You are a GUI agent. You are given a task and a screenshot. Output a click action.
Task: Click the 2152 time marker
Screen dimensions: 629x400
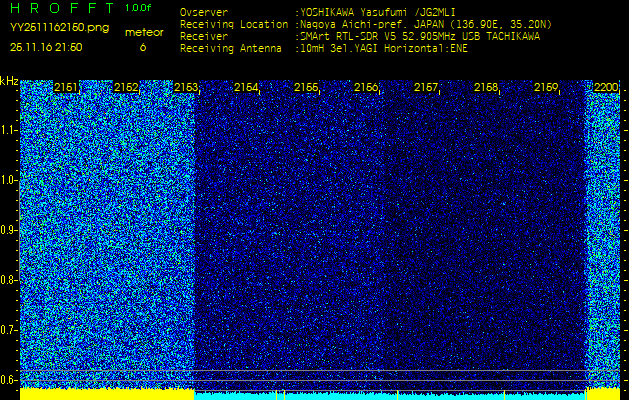(x=126, y=87)
